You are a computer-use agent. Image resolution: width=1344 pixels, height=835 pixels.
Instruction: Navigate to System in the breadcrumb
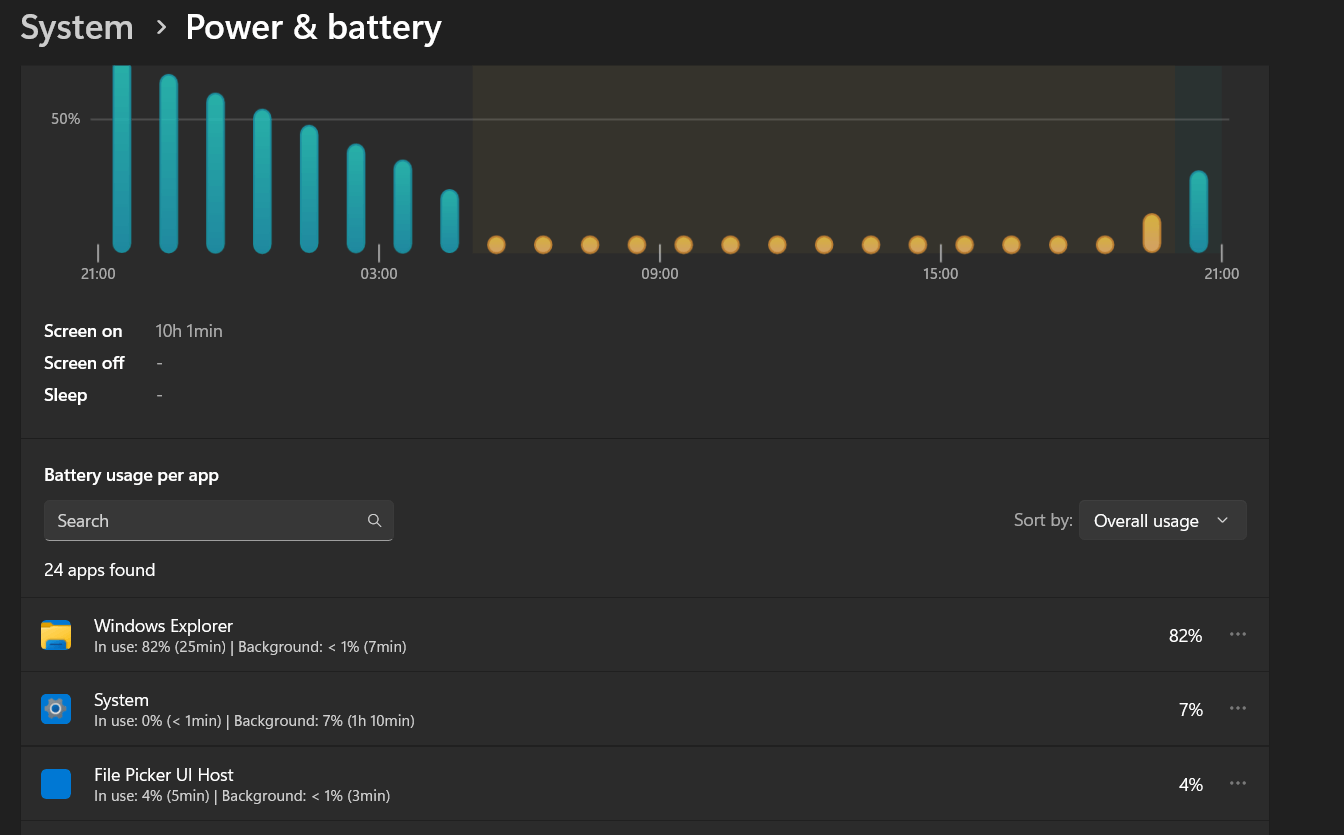tap(76, 27)
